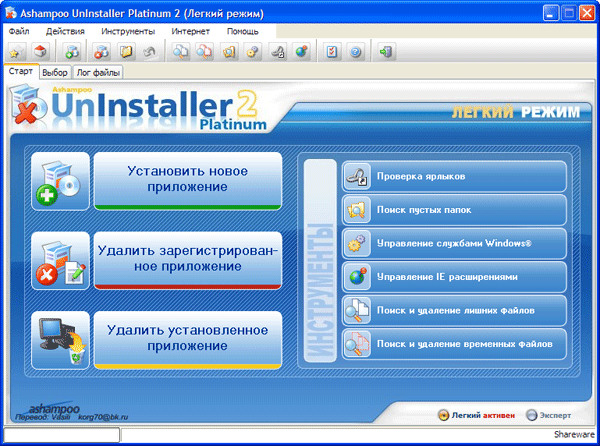
Task: Switch to the Выбор tab
Action: [55, 72]
